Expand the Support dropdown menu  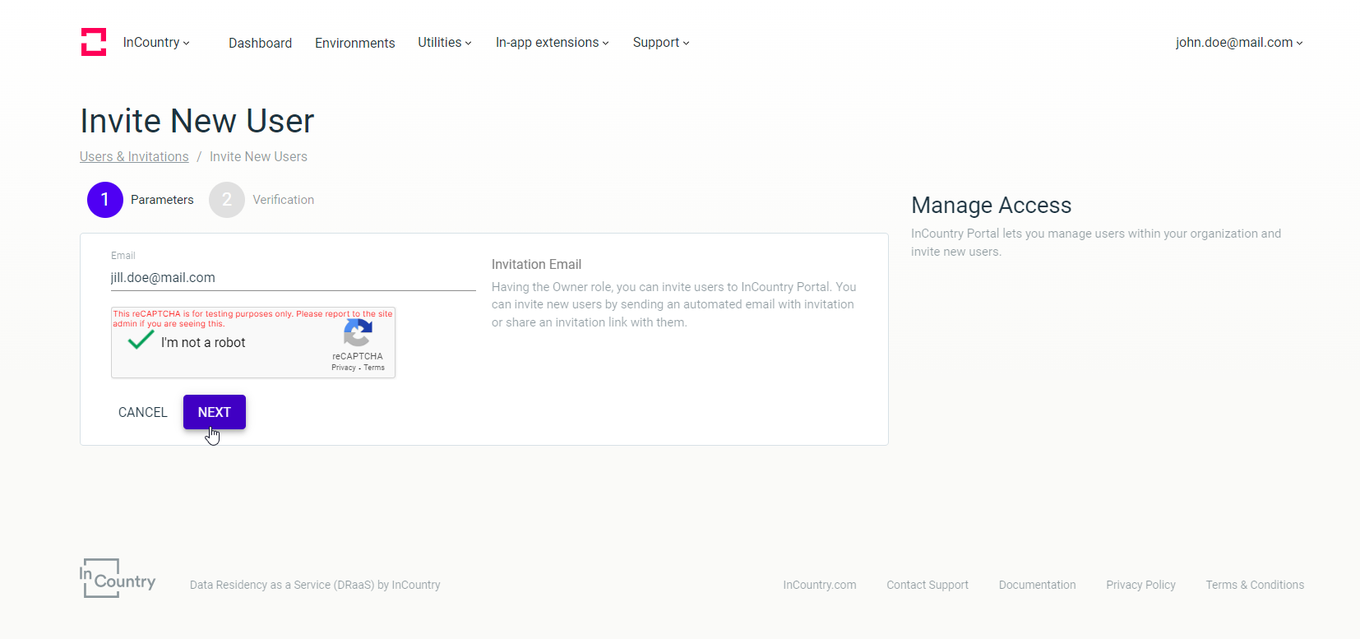[x=660, y=42]
